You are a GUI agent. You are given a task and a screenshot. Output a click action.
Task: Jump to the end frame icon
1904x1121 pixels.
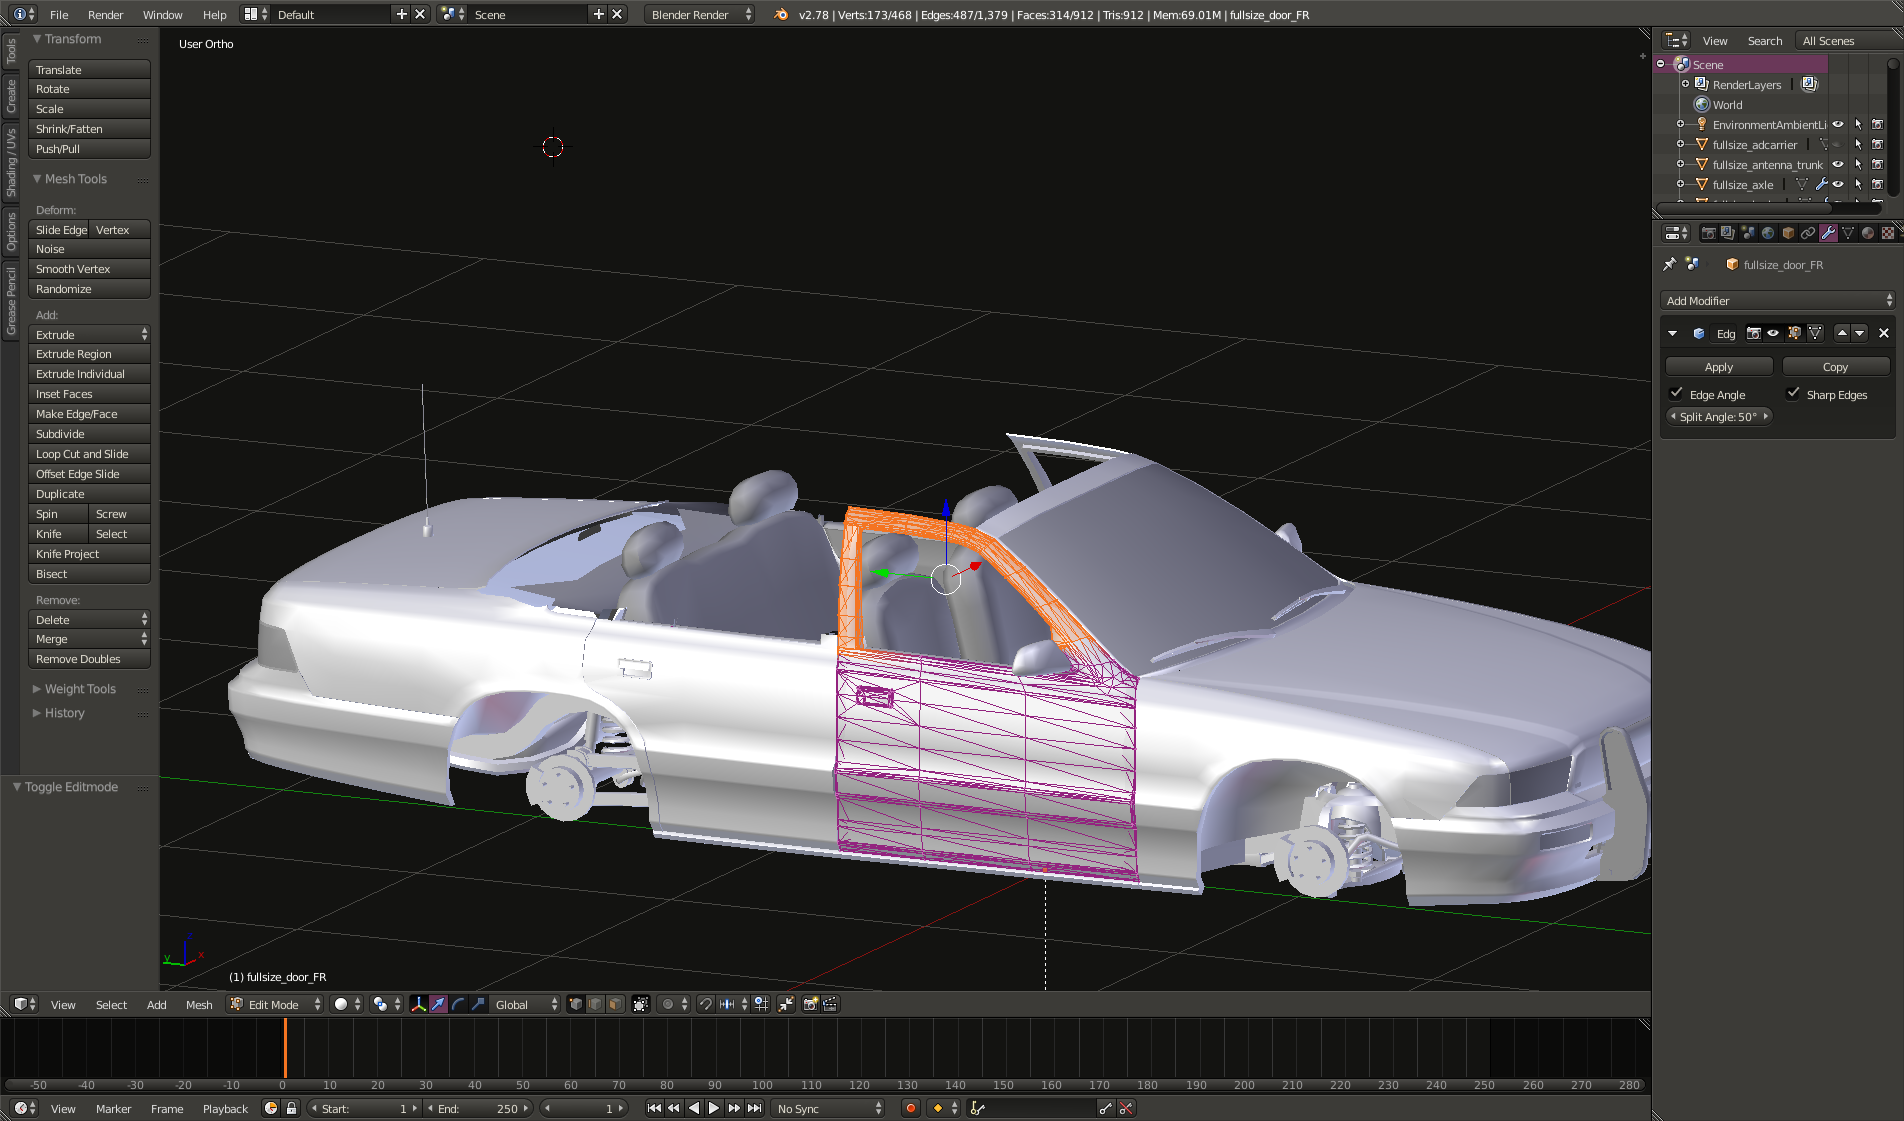click(755, 1108)
